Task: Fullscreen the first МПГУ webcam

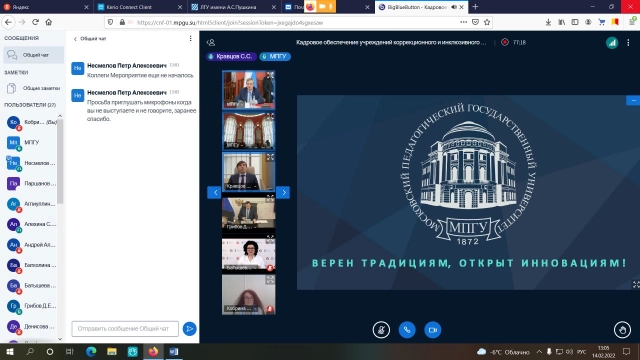Action: coord(270,76)
